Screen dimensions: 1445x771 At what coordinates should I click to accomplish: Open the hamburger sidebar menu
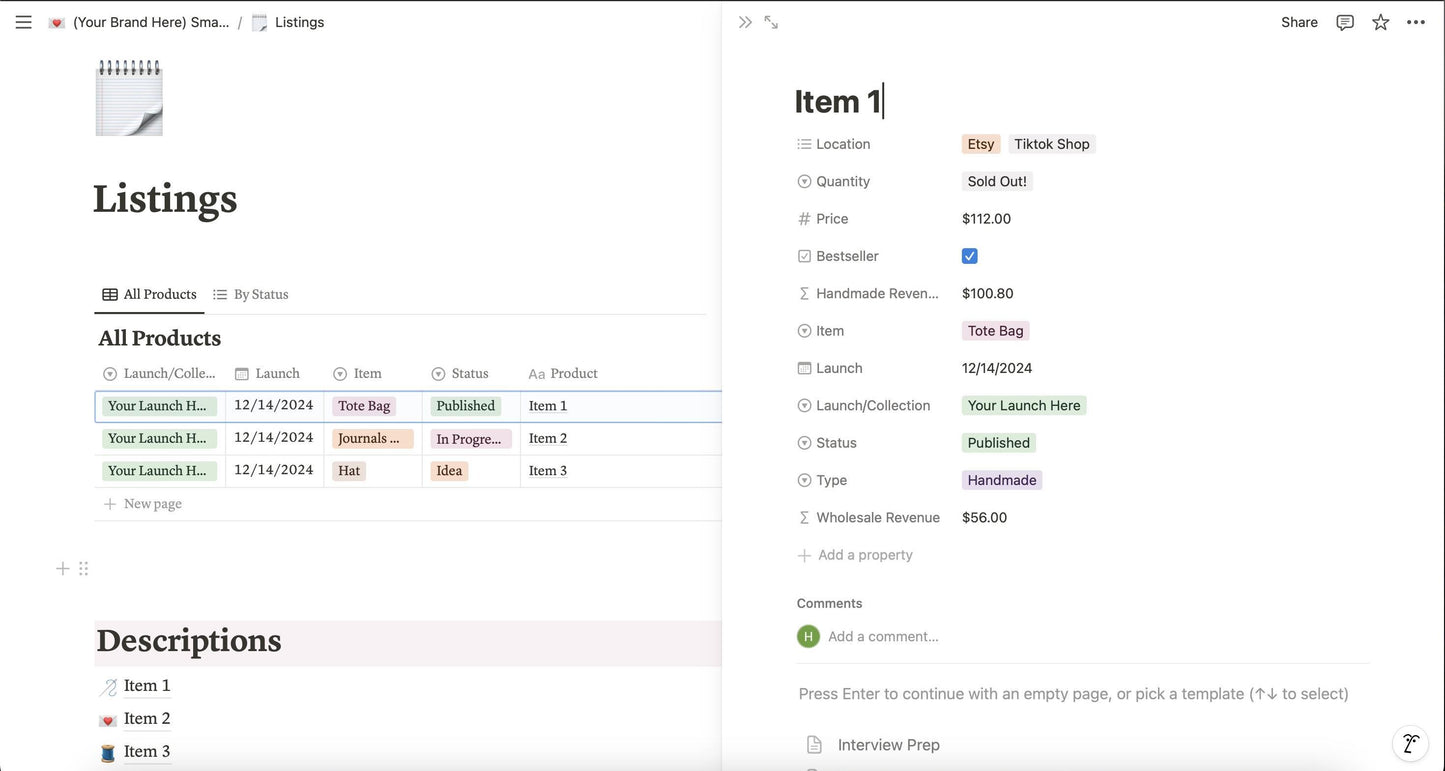click(23, 22)
